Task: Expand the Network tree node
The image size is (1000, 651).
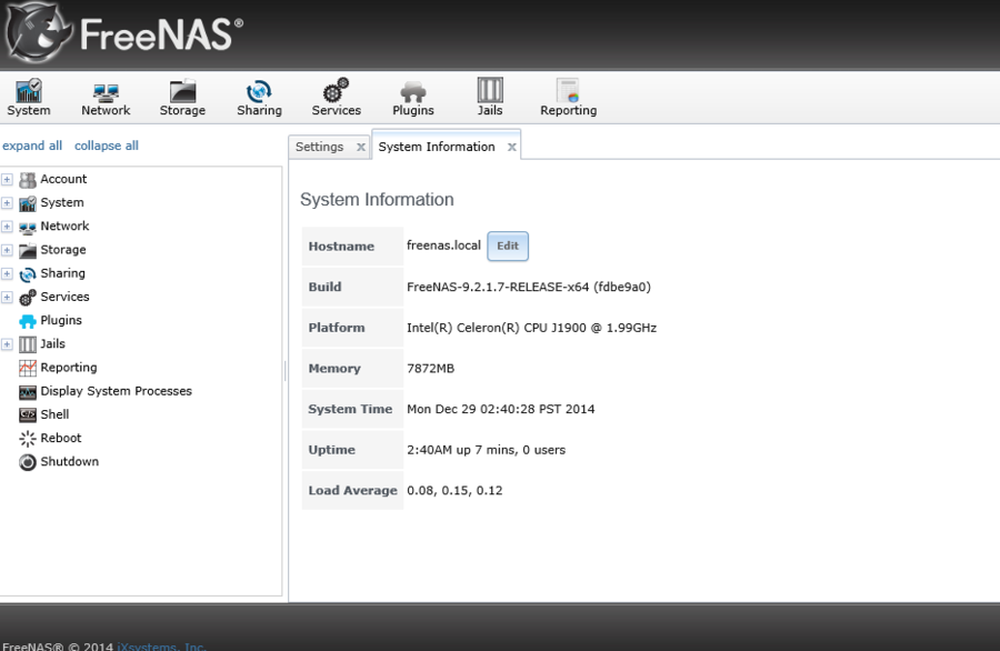Action: tap(7, 227)
